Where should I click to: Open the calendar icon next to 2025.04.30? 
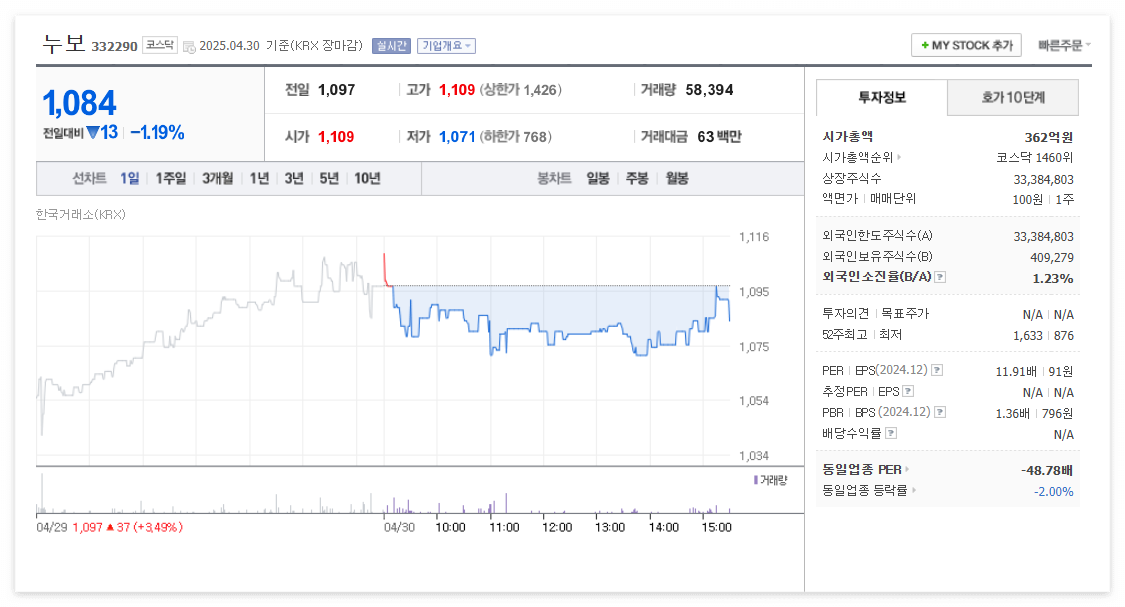[x=187, y=45]
